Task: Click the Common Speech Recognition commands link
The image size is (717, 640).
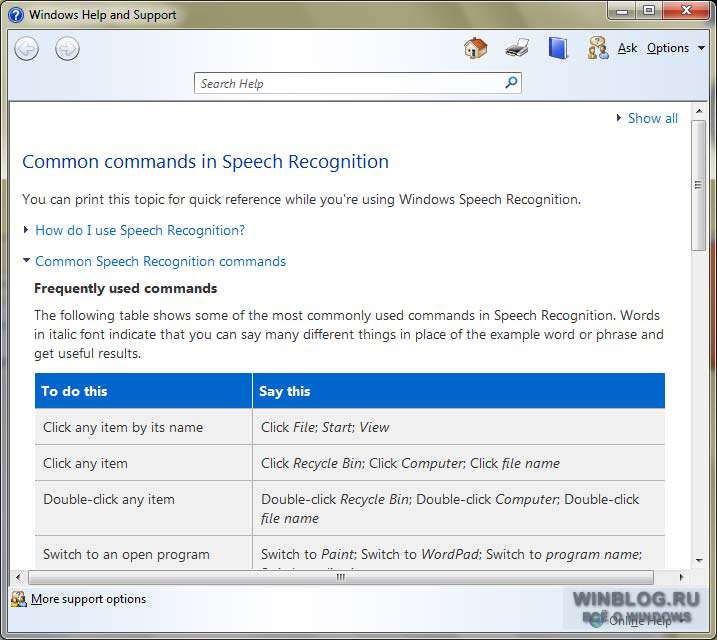Action: coord(161,261)
